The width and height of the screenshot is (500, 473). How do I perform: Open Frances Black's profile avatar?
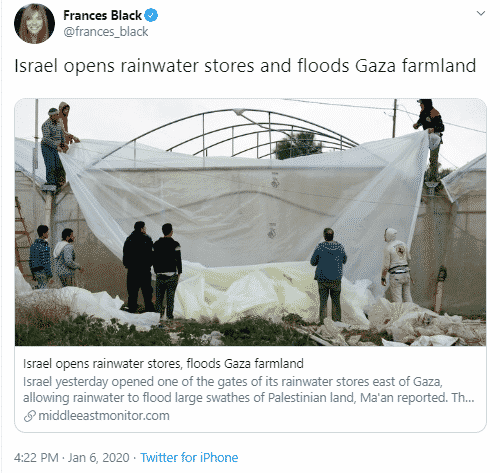34,24
